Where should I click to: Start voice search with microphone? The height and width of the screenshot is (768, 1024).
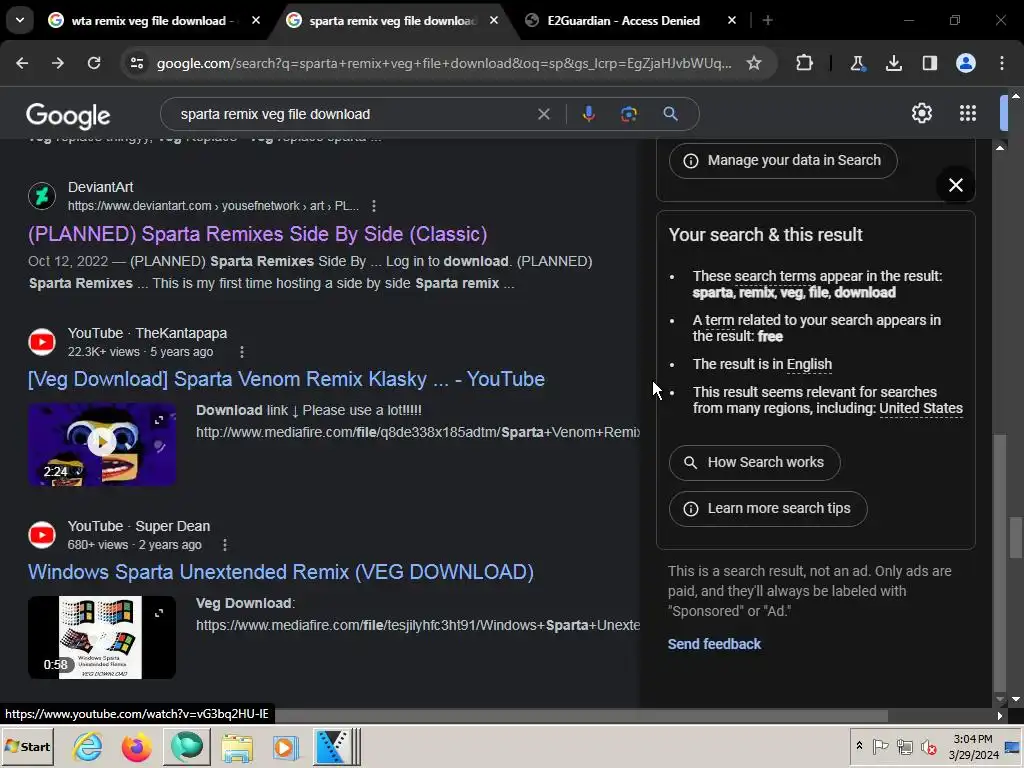pos(588,114)
